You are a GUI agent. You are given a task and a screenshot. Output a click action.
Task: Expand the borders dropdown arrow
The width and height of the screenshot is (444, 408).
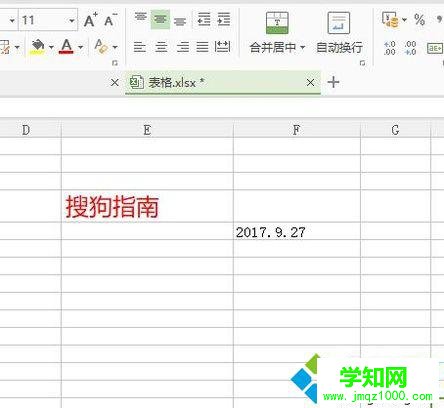[x=17, y=47]
